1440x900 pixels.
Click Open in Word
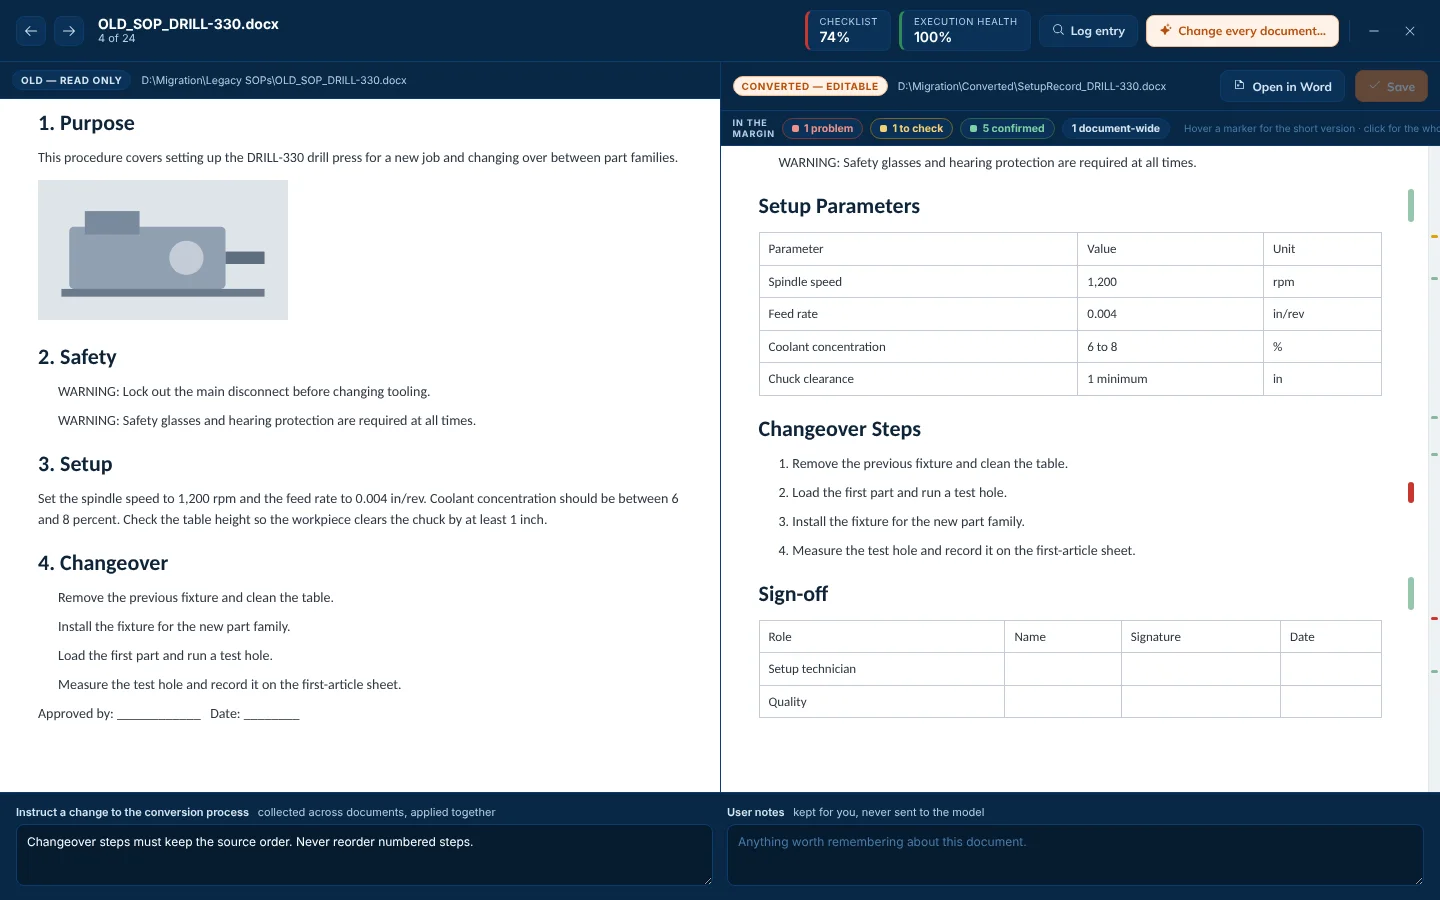coord(1283,86)
